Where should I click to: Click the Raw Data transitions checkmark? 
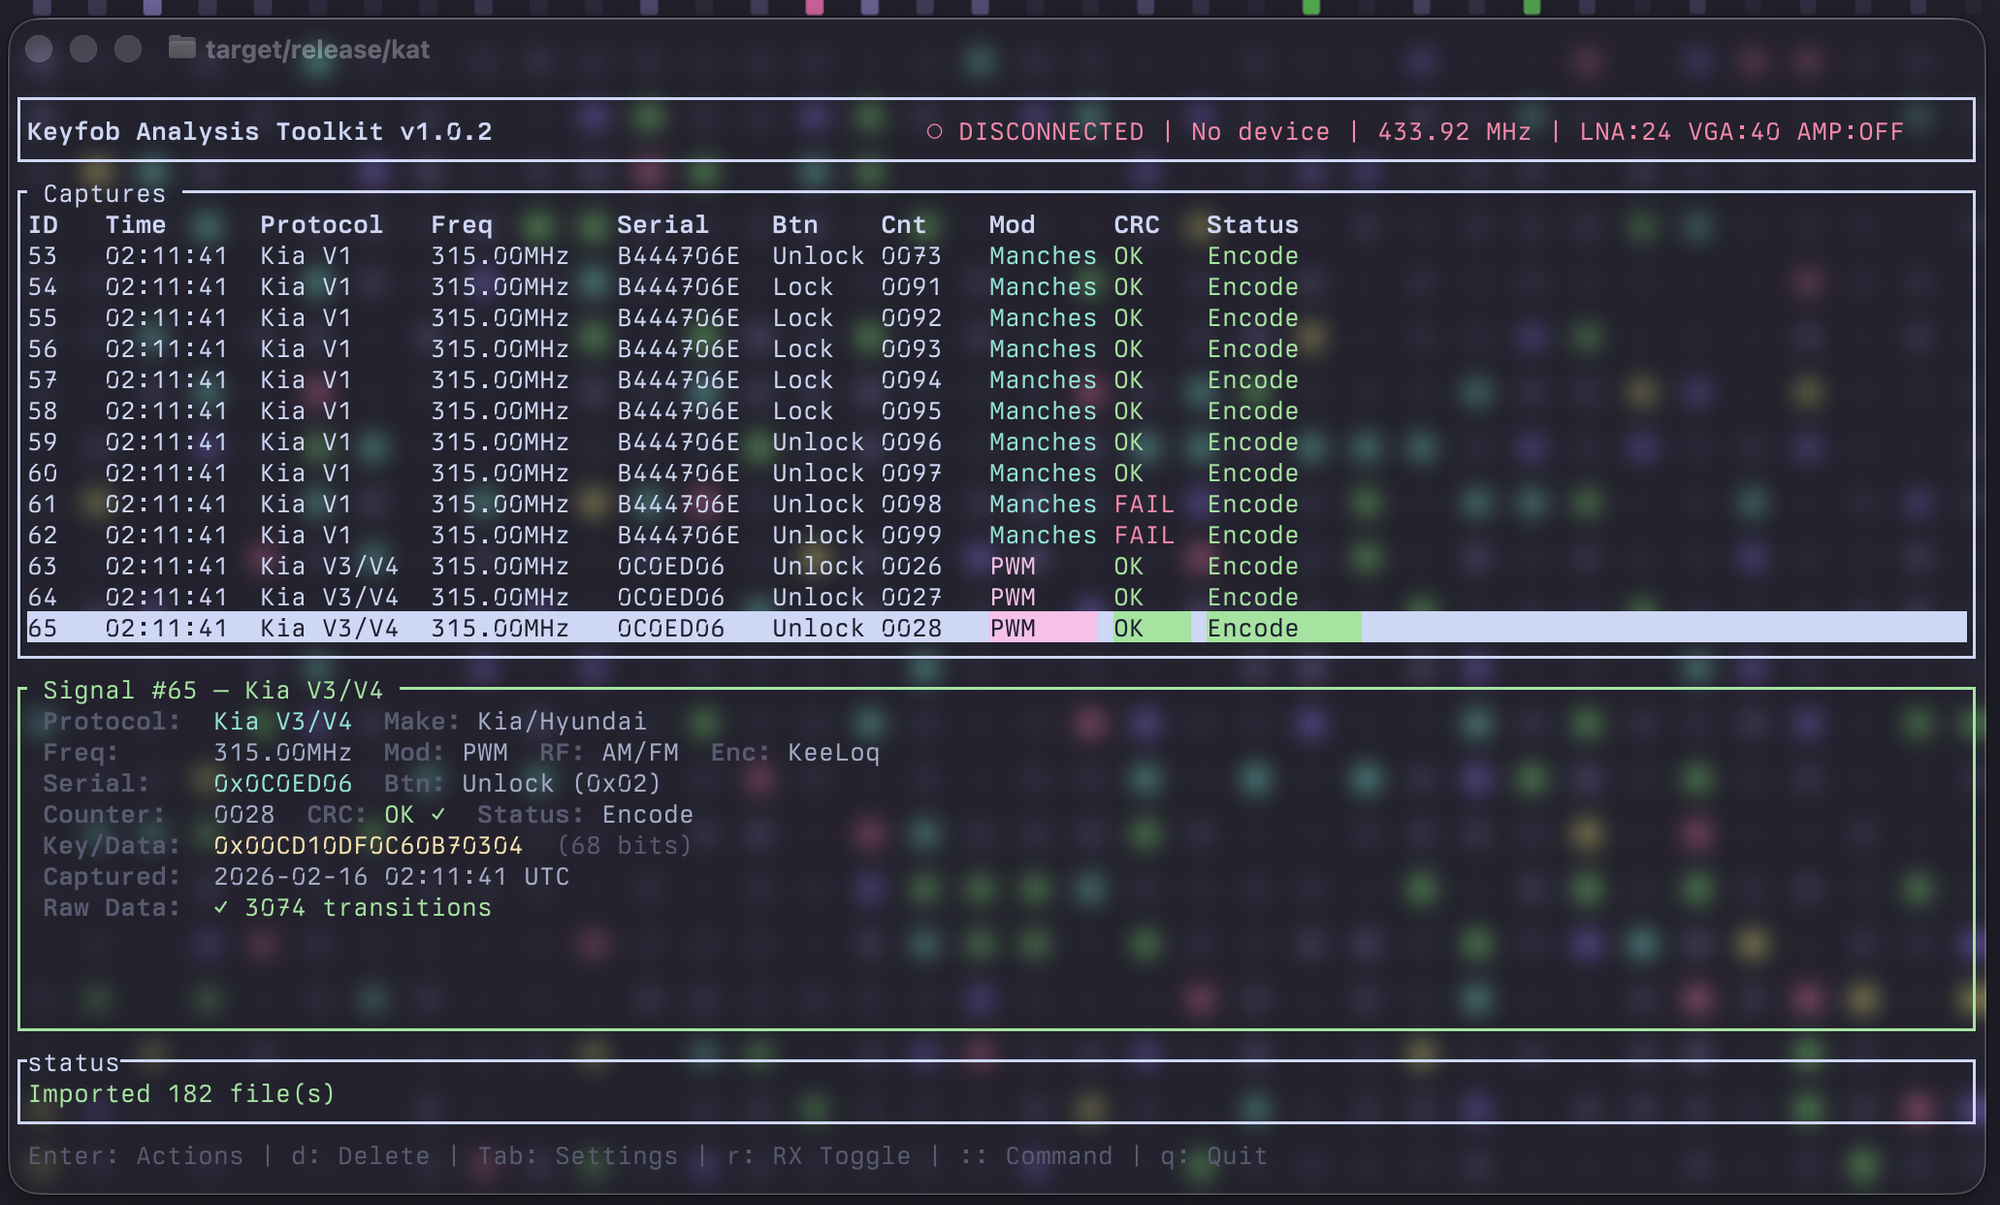(x=221, y=908)
